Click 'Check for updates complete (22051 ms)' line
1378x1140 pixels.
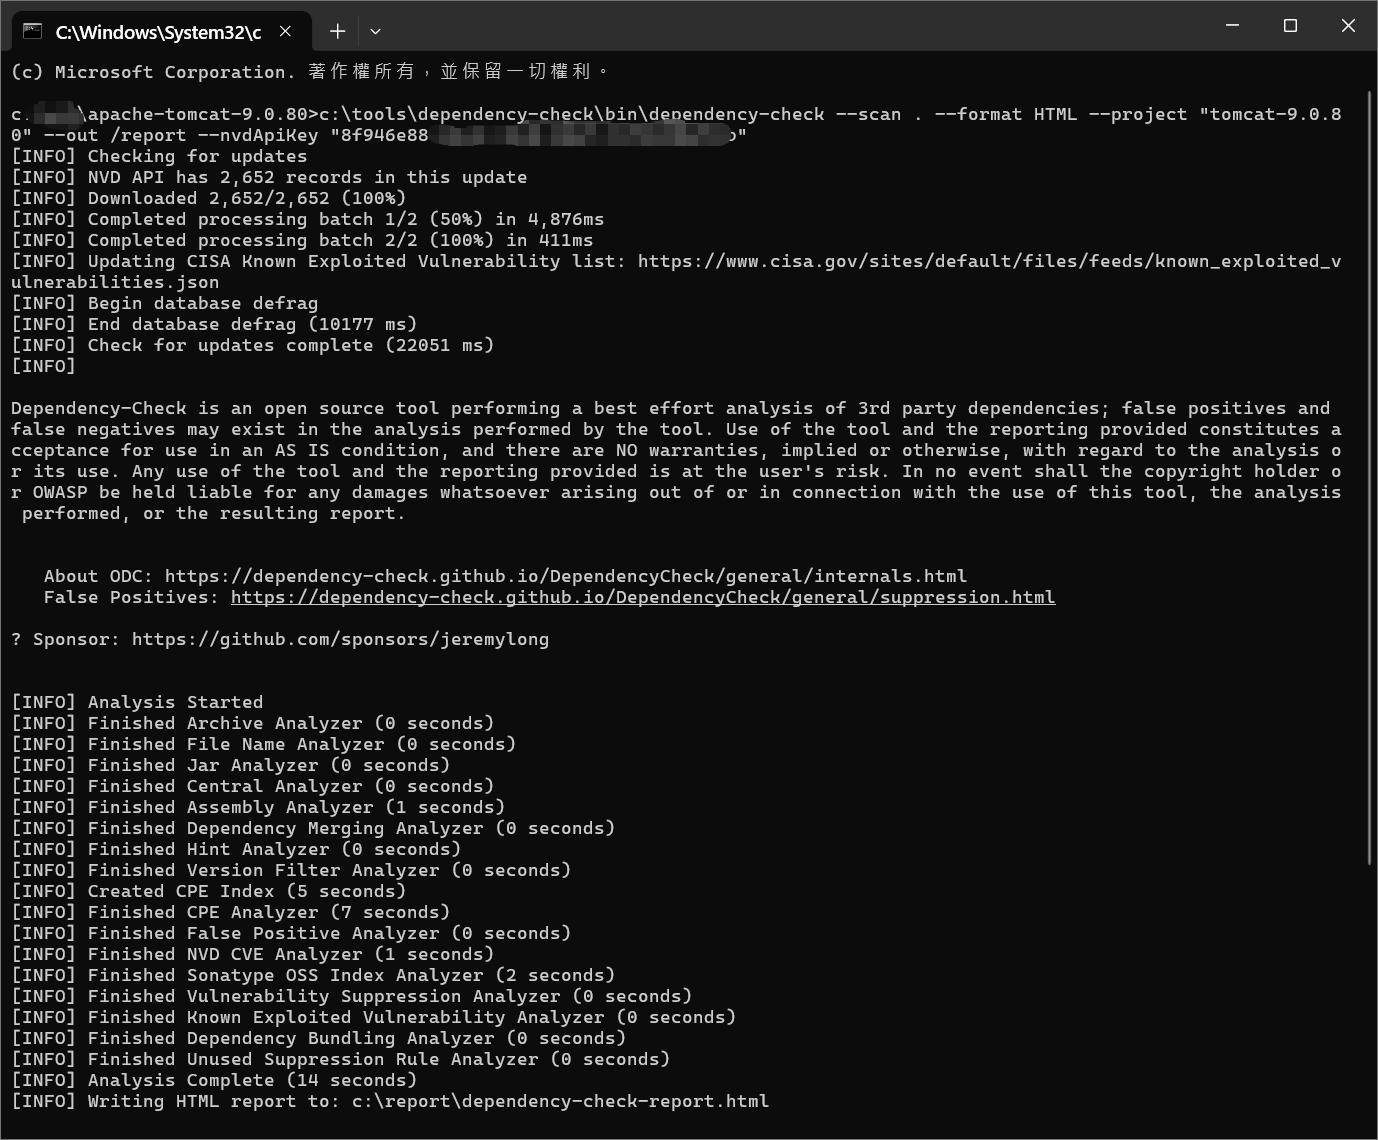253,345
